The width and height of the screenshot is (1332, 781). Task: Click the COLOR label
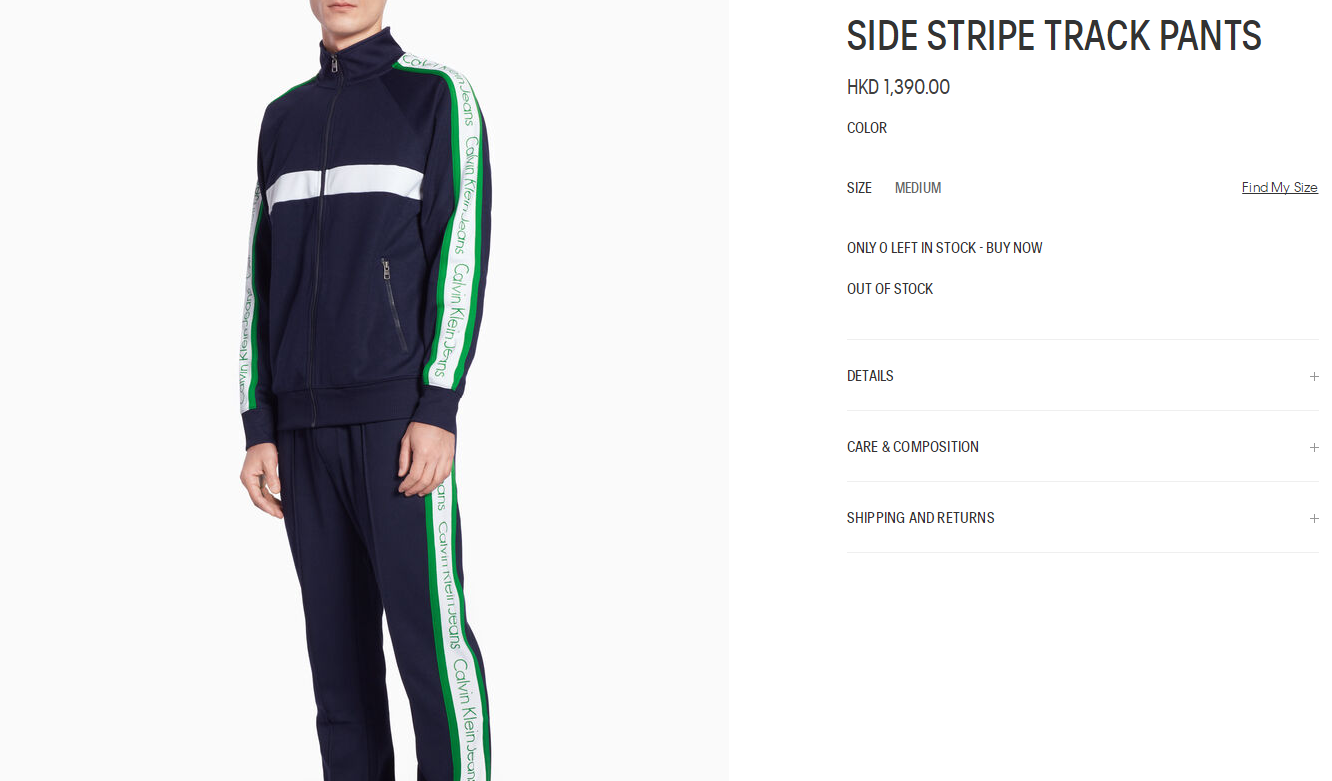867,128
